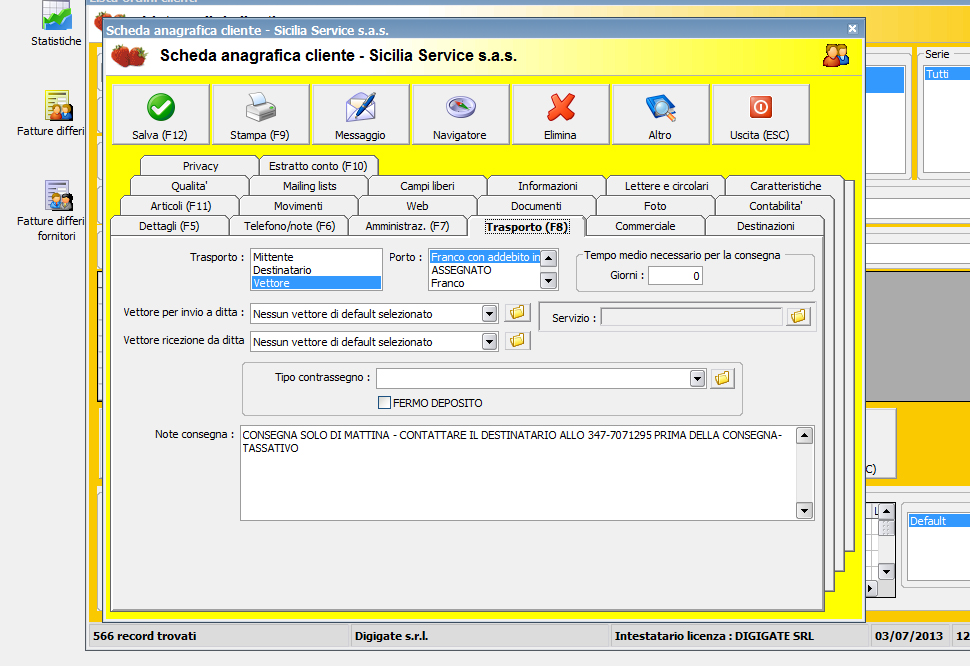Select Franco in the Porto list

[x=485, y=283]
